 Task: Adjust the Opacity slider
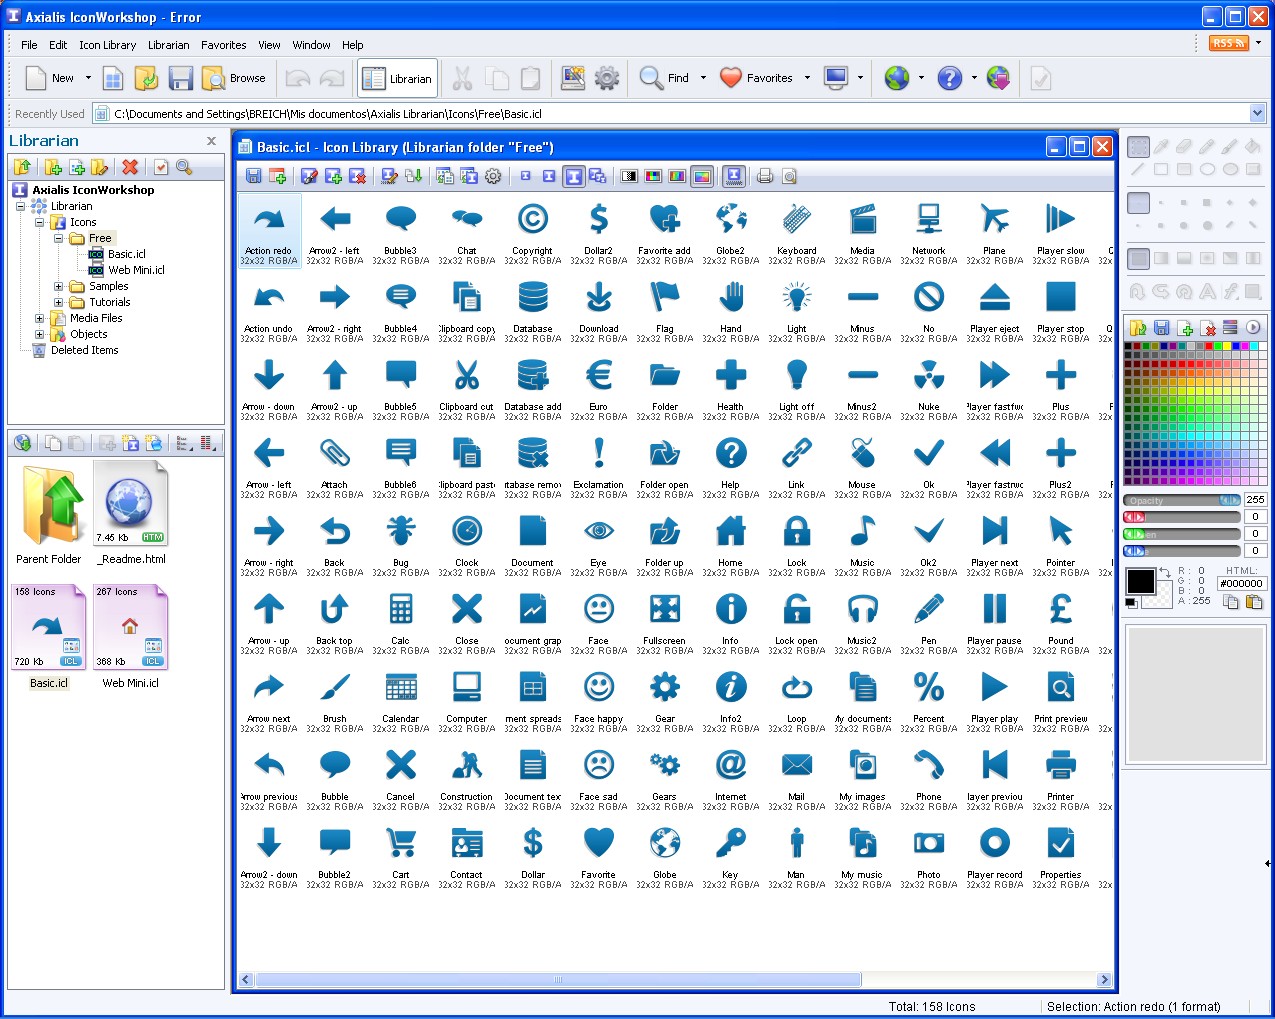coord(1182,500)
